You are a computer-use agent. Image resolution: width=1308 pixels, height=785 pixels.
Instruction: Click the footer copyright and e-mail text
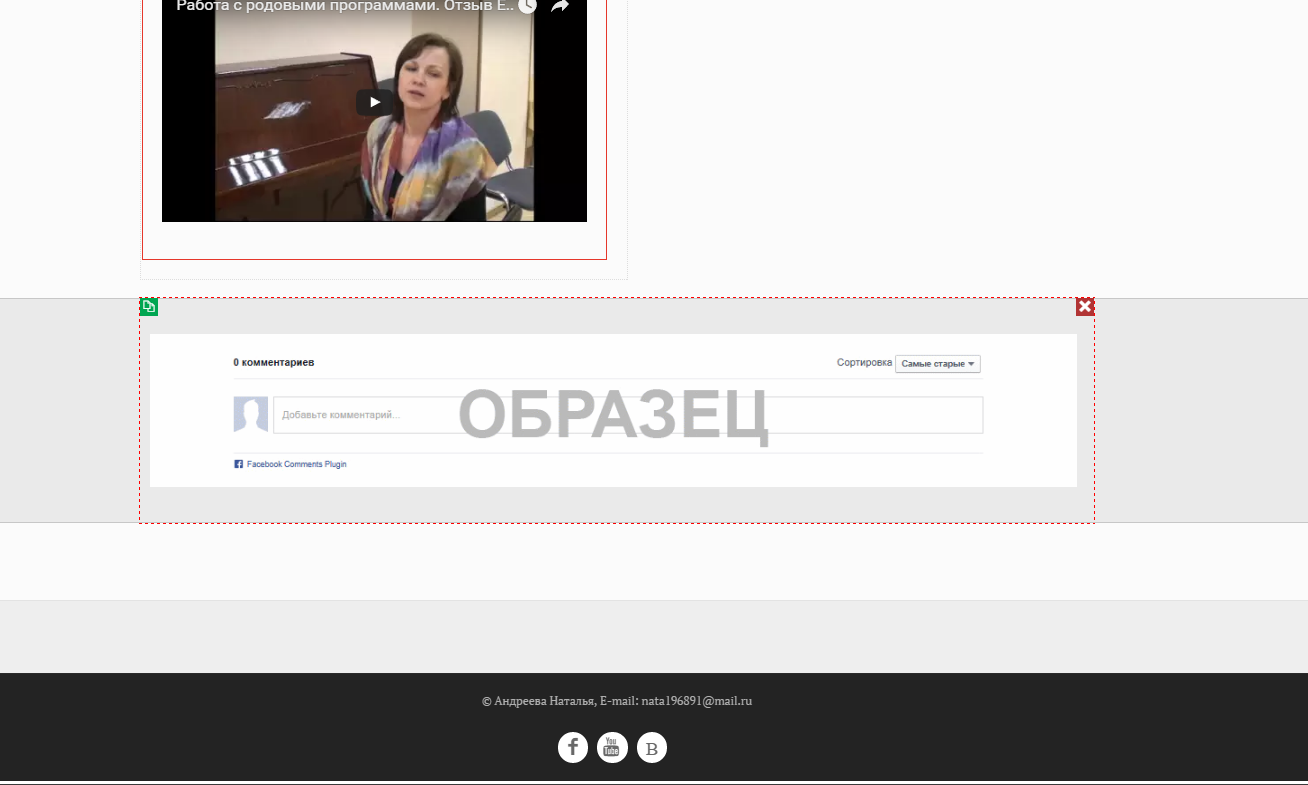[616, 701]
